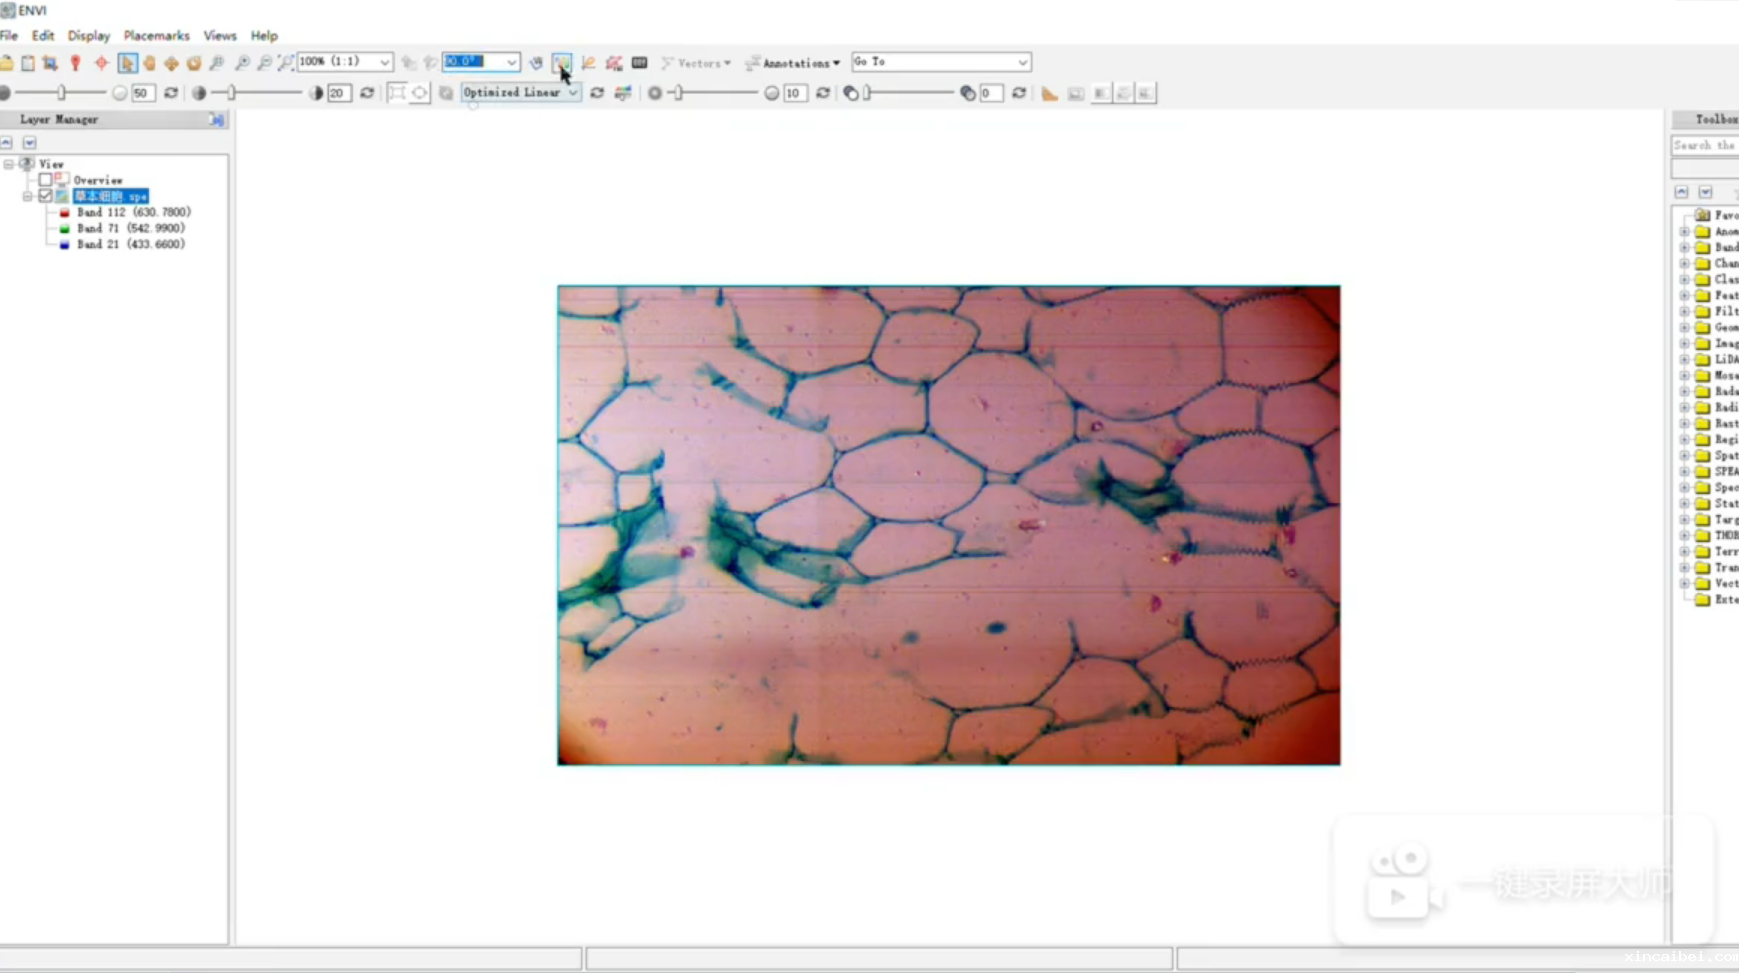1739x973 pixels.
Task: Click the fixed Zoom In icon
Action: [x=242, y=63]
